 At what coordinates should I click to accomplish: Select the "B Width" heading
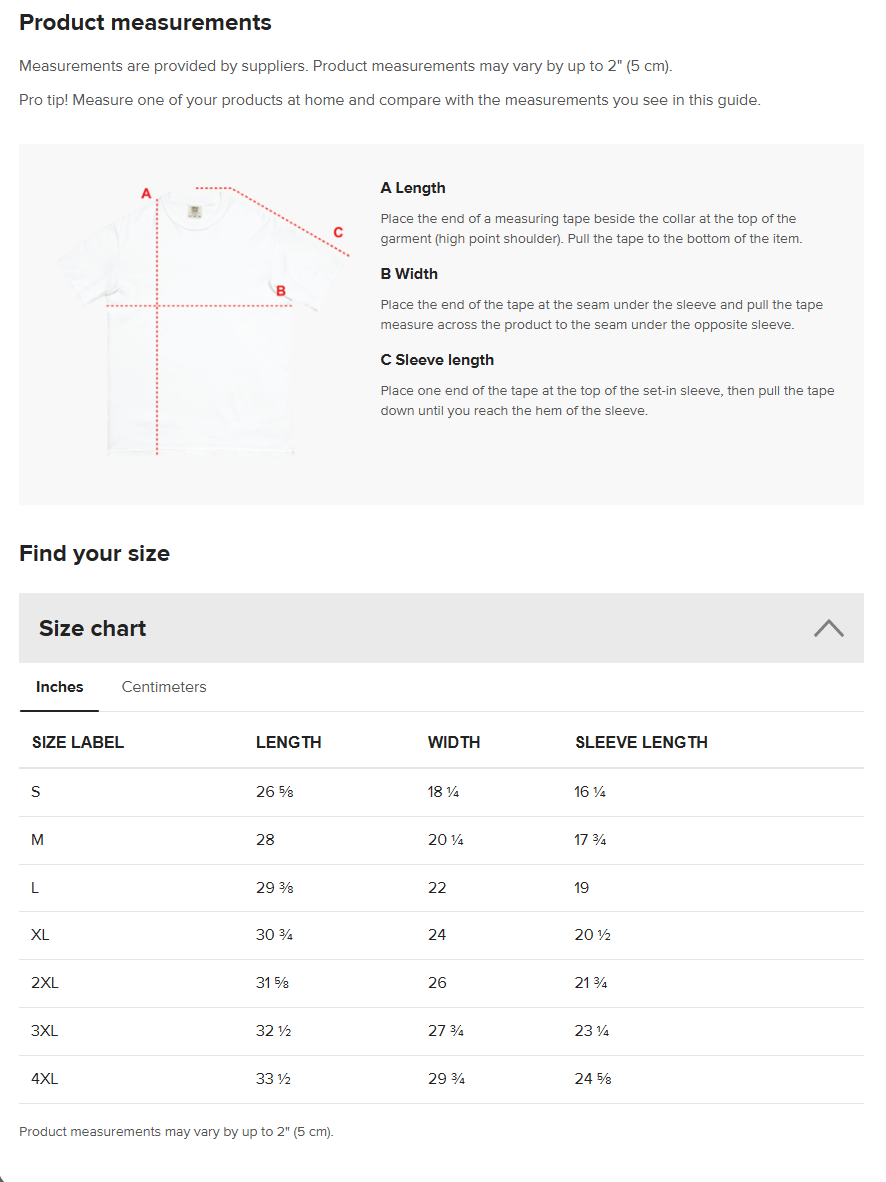[409, 274]
